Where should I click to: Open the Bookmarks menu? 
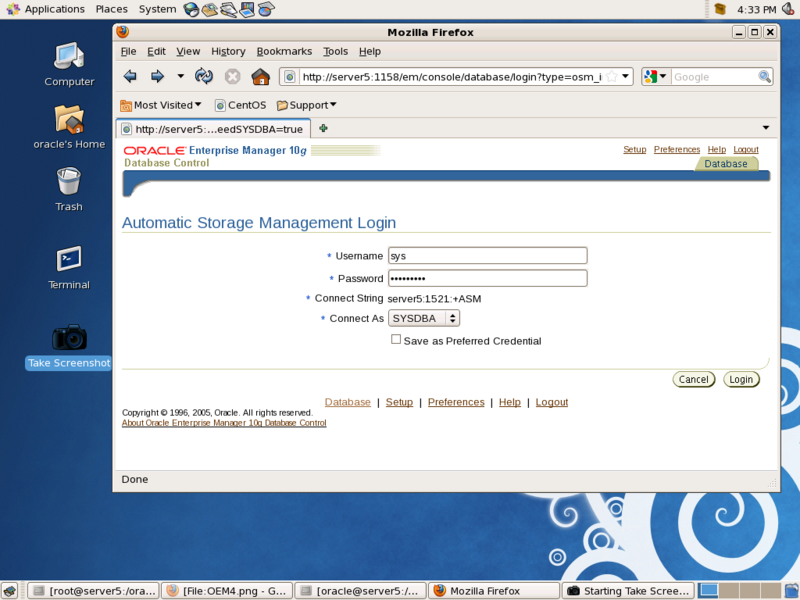(284, 52)
